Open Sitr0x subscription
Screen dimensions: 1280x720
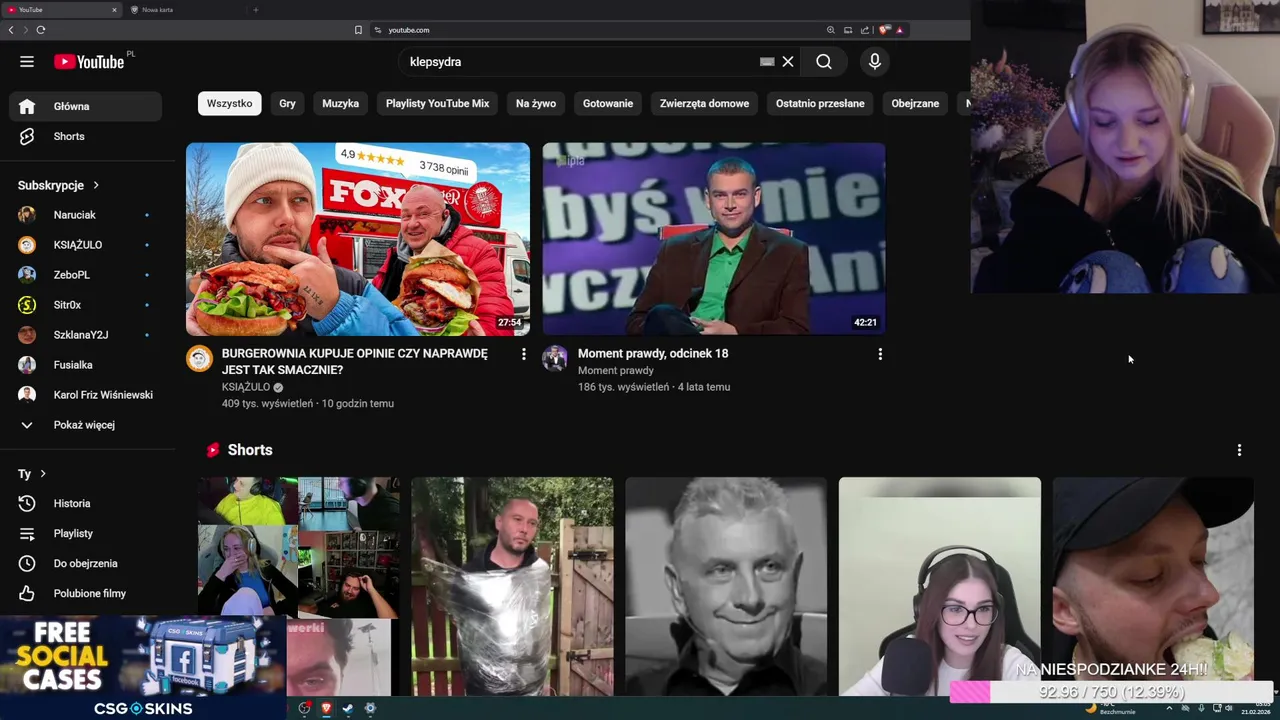(x=85, y=305)
